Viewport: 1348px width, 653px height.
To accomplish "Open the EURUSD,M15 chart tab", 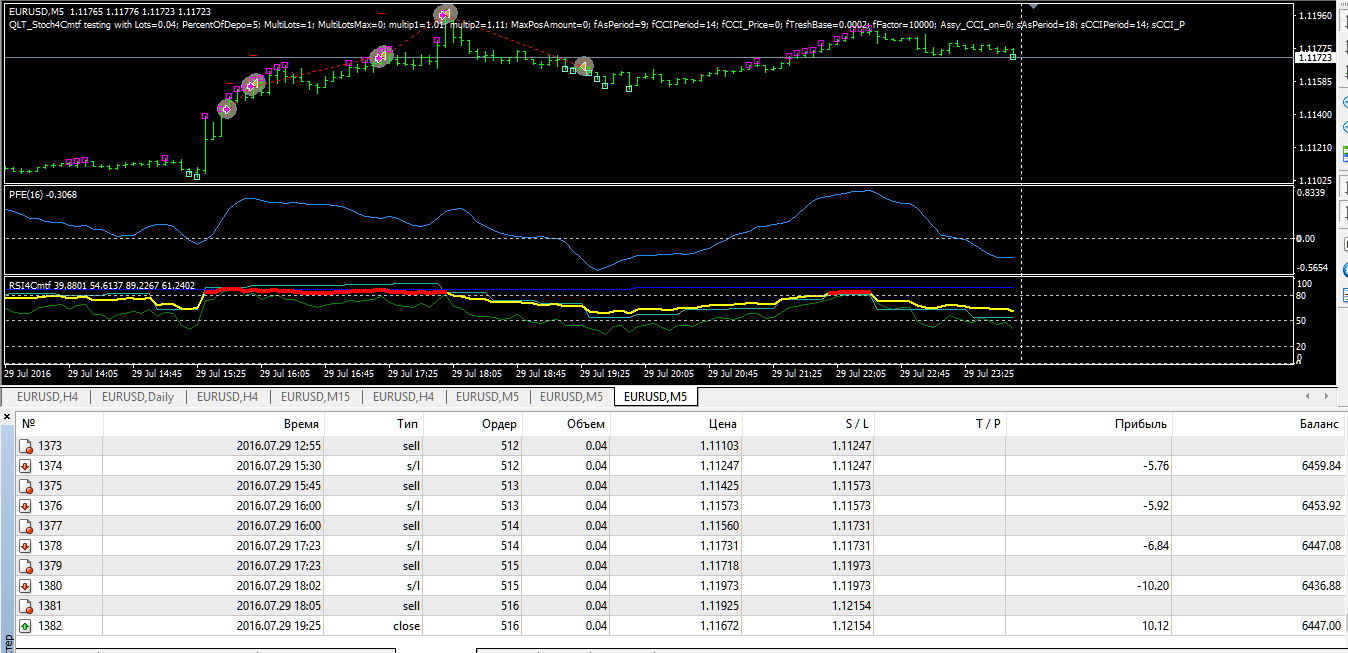I will tap(316, 397).
